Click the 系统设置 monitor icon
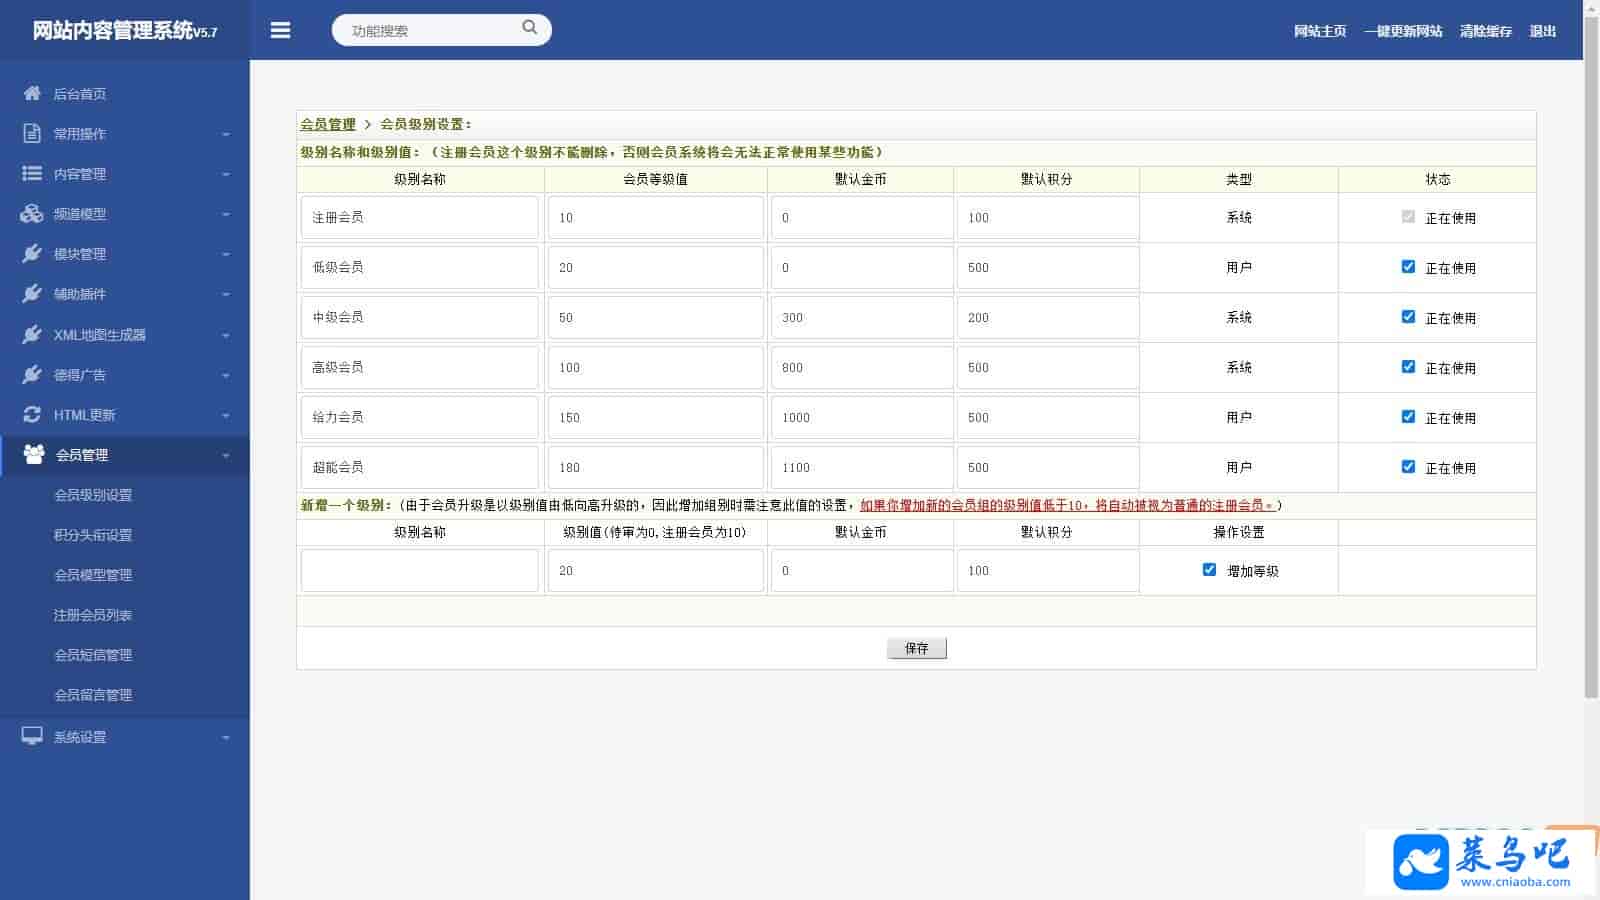 [32, 736]
